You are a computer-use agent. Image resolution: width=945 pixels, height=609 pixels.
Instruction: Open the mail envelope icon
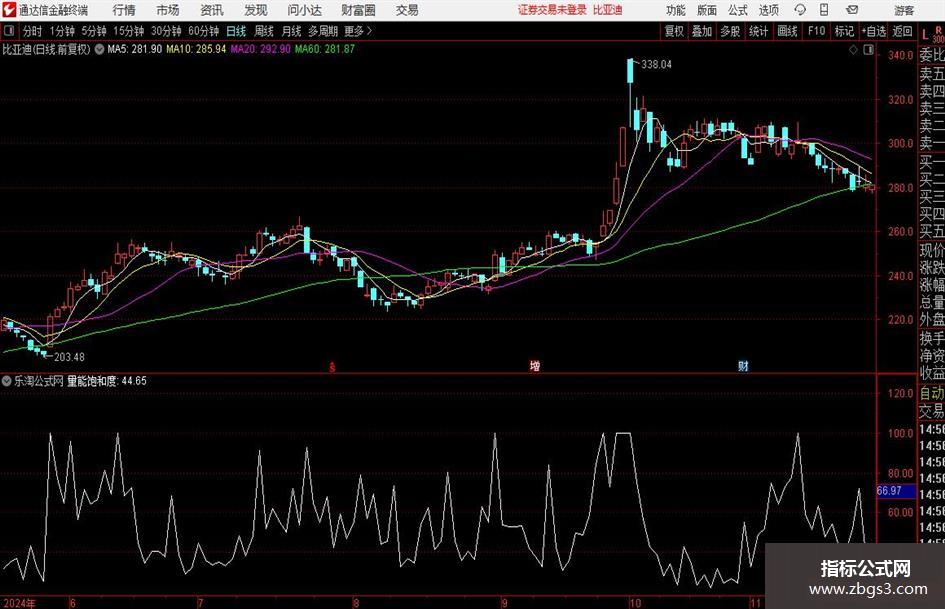(852, 10)
